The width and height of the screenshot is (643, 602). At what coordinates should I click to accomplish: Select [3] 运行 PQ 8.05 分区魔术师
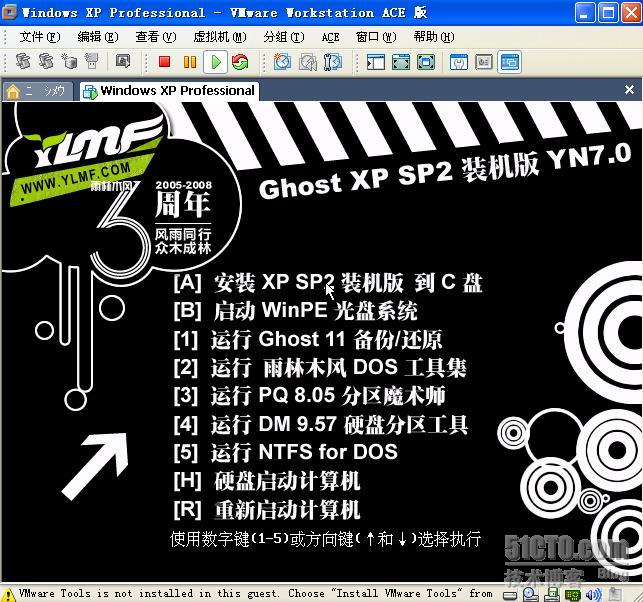coord(309,396)
